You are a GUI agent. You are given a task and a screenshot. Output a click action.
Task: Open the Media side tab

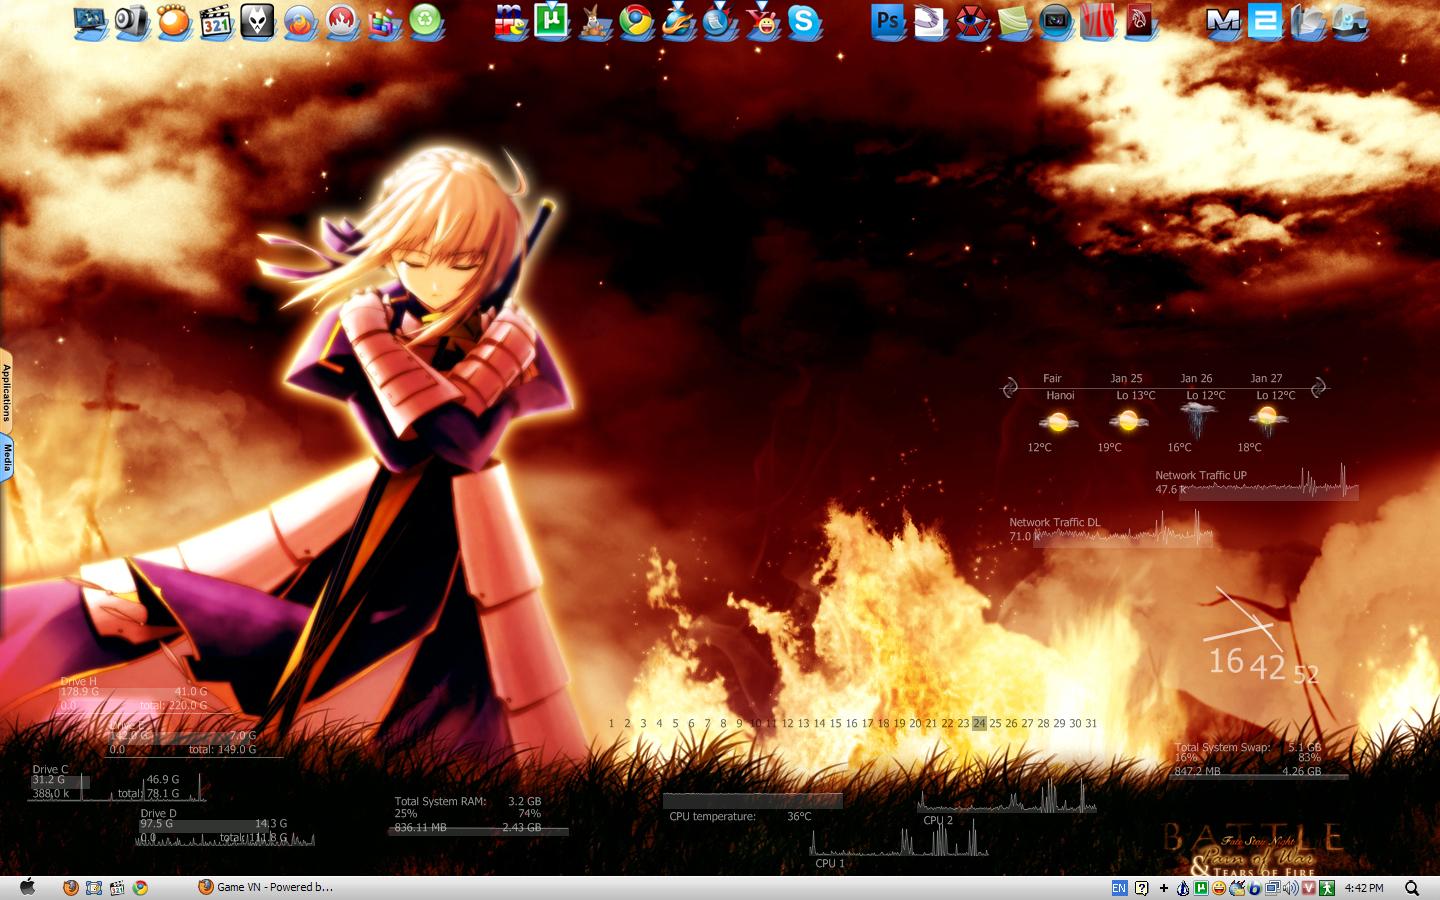coord(6,458)
